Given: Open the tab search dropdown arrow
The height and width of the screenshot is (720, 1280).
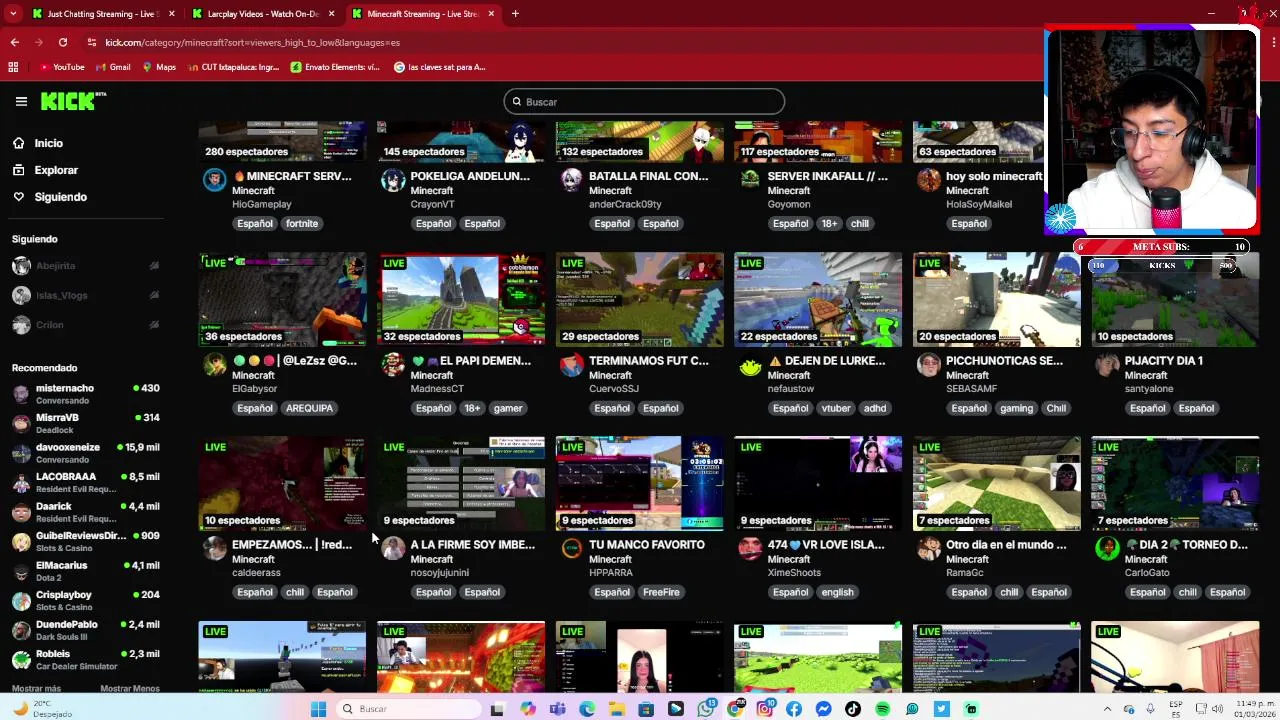Looking at the screenshot, I should pos(11,14).
